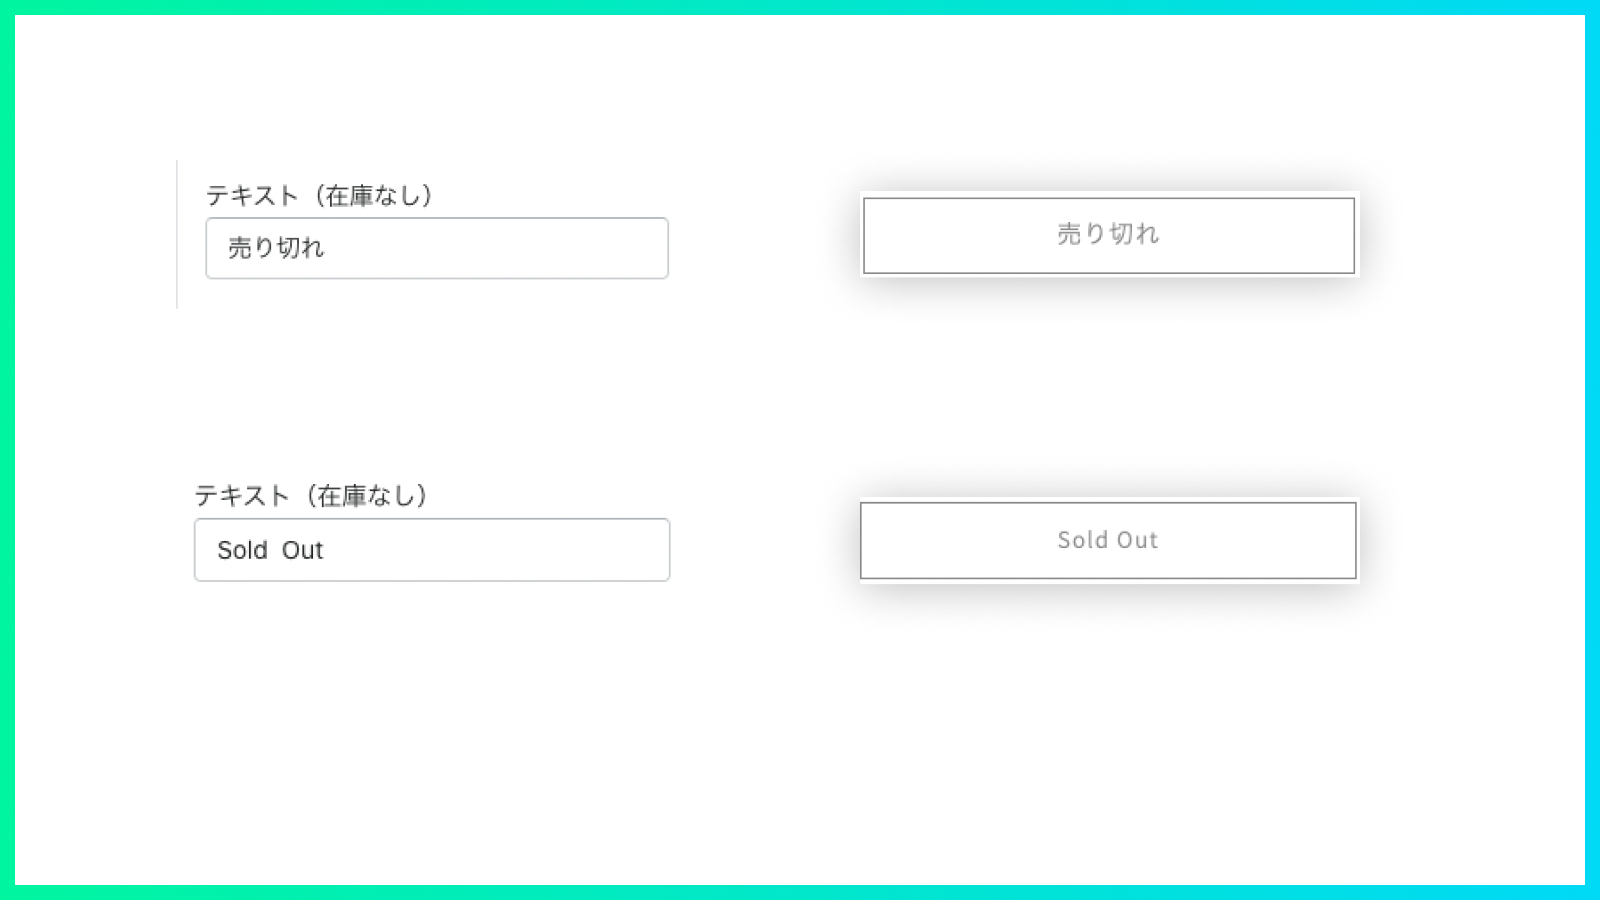Click the word 'Out' in the text field
This screenshot has height=900, width=1600.
click(302, 551)
